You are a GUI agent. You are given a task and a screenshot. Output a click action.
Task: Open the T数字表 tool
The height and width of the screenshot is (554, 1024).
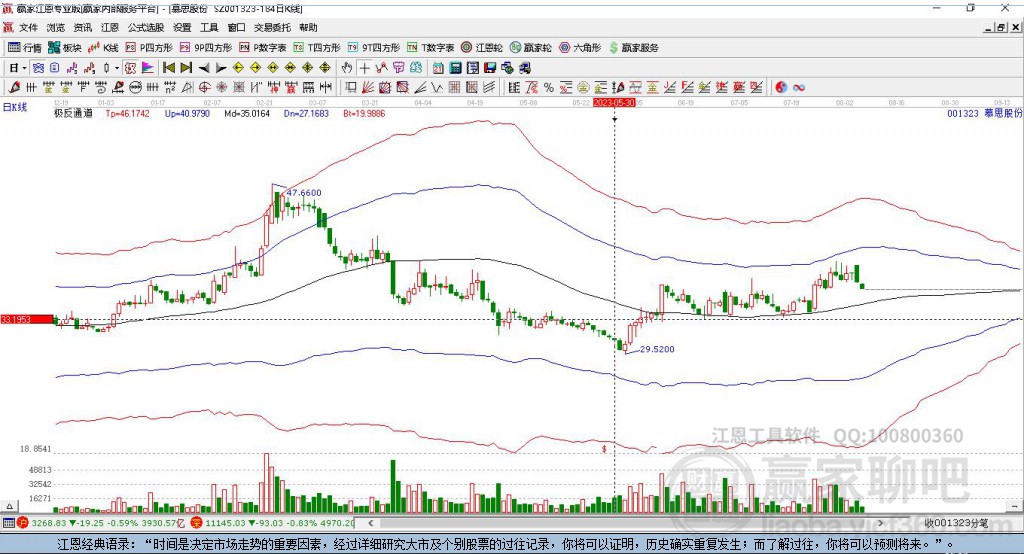[430, 47]
